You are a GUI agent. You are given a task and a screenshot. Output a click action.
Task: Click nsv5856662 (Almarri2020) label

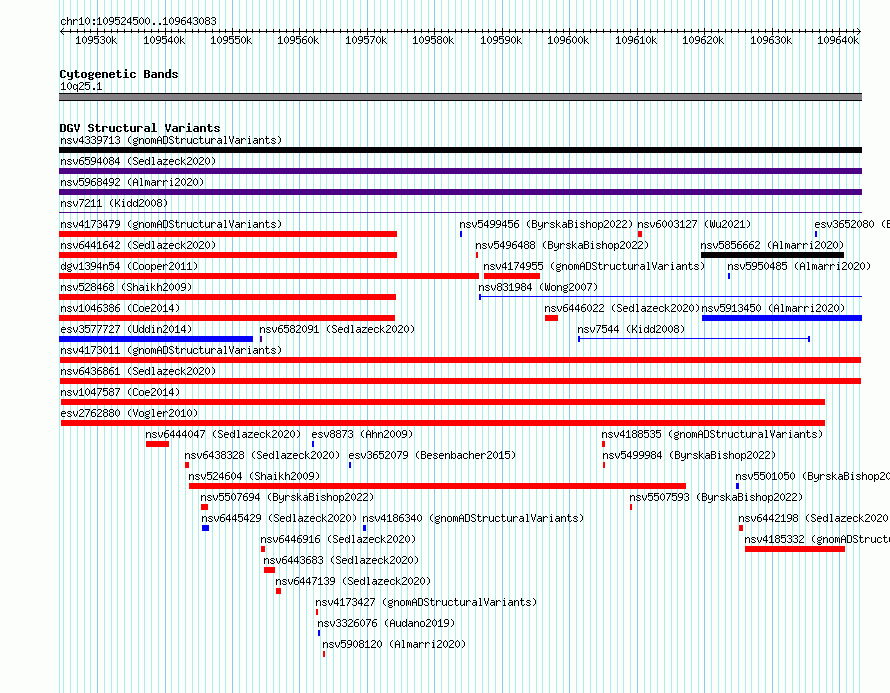pos(772,245)
